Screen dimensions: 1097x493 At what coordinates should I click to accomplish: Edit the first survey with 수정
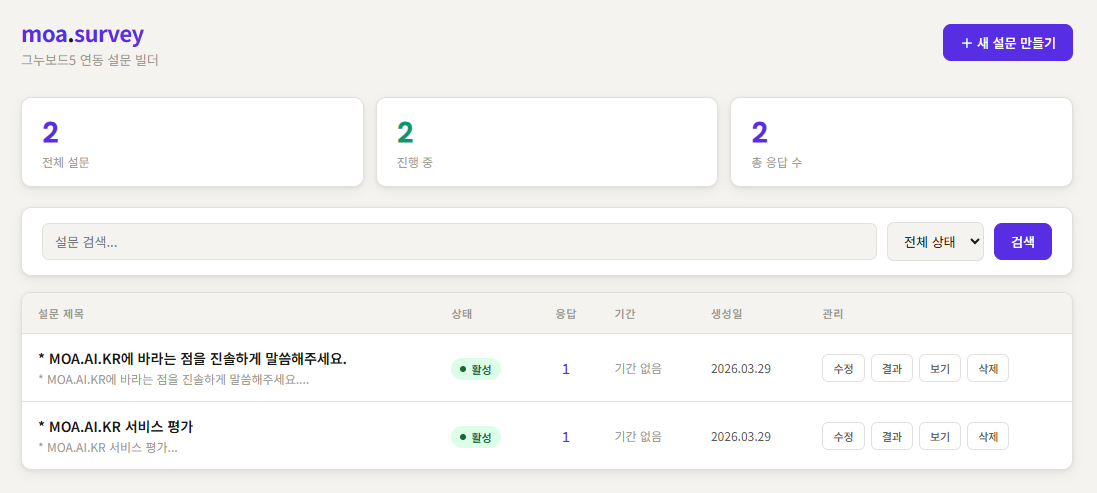pyautogui.click(x=843, y=369)
